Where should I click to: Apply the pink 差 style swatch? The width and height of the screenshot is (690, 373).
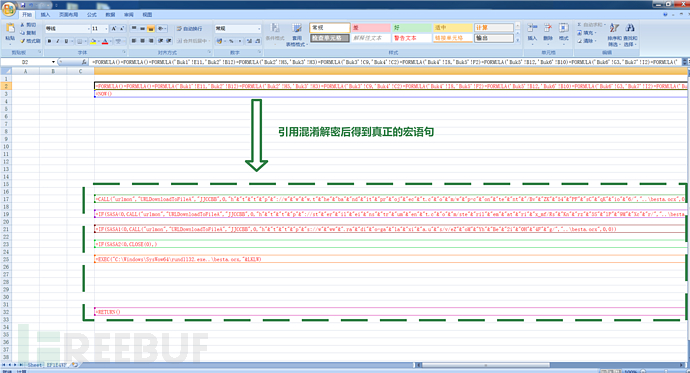371,28
